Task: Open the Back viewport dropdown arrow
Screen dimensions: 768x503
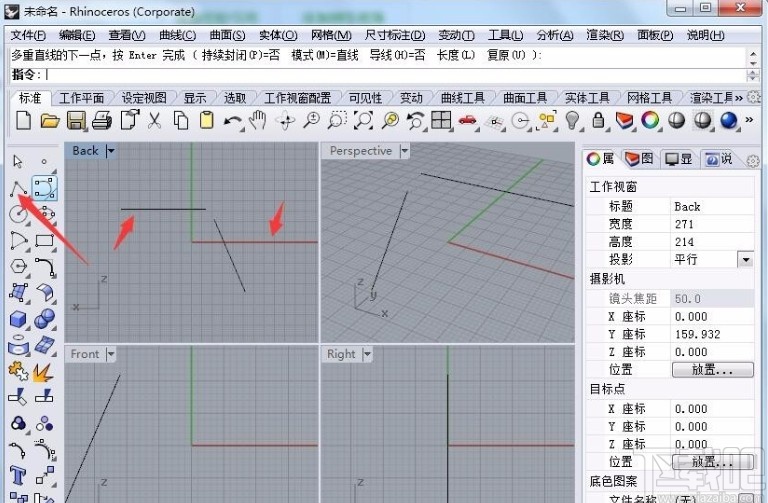Action: pos(111,151)
